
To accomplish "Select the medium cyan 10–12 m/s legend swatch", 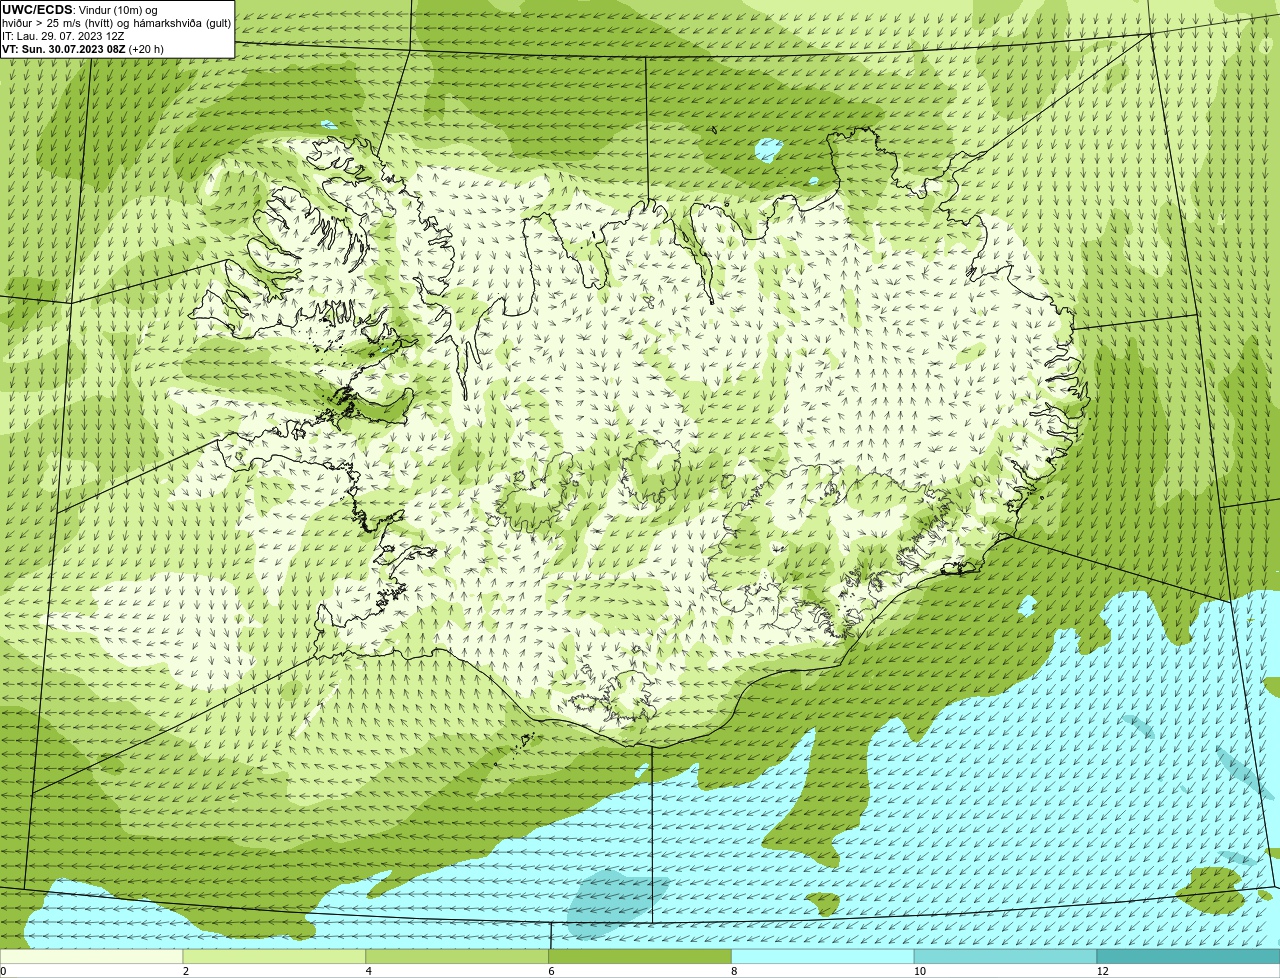I will [1006, 957].
